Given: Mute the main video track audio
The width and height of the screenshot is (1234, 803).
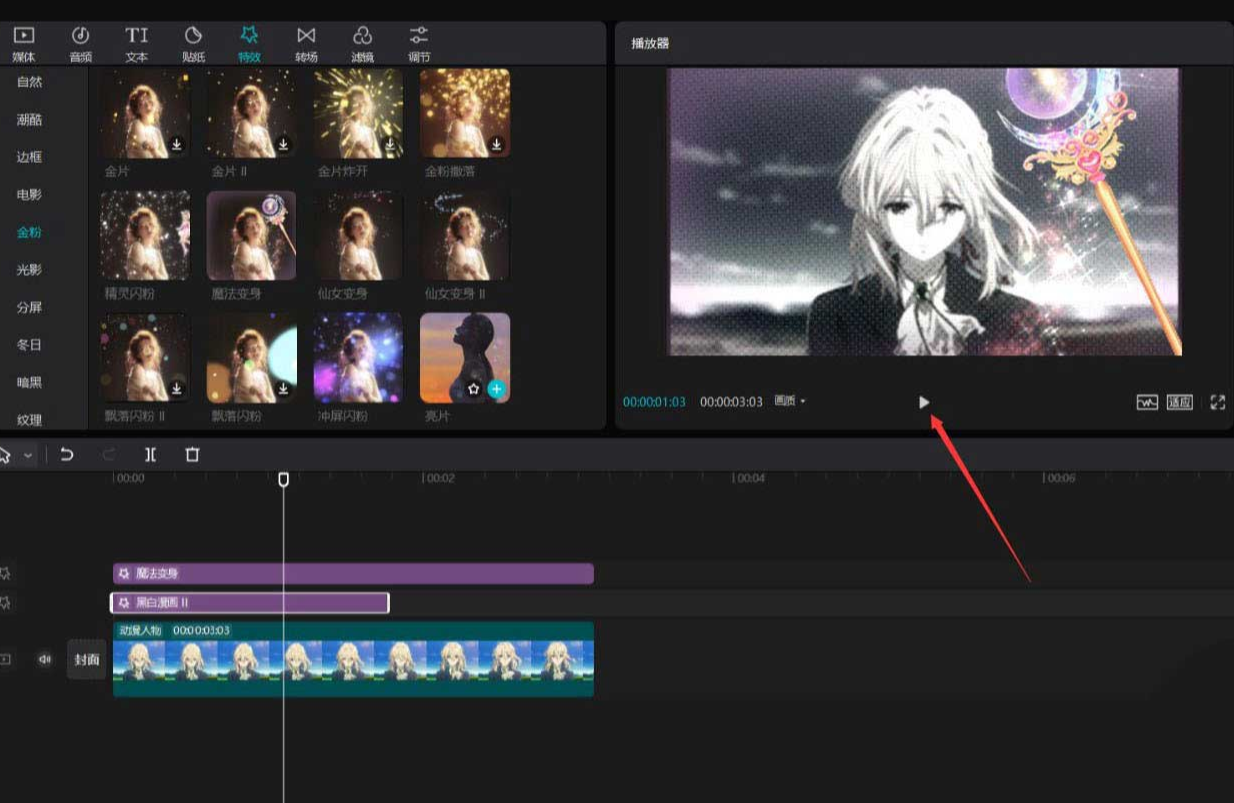Looking at the screenshot, I should pyautogui.click(x=45, y=660).
